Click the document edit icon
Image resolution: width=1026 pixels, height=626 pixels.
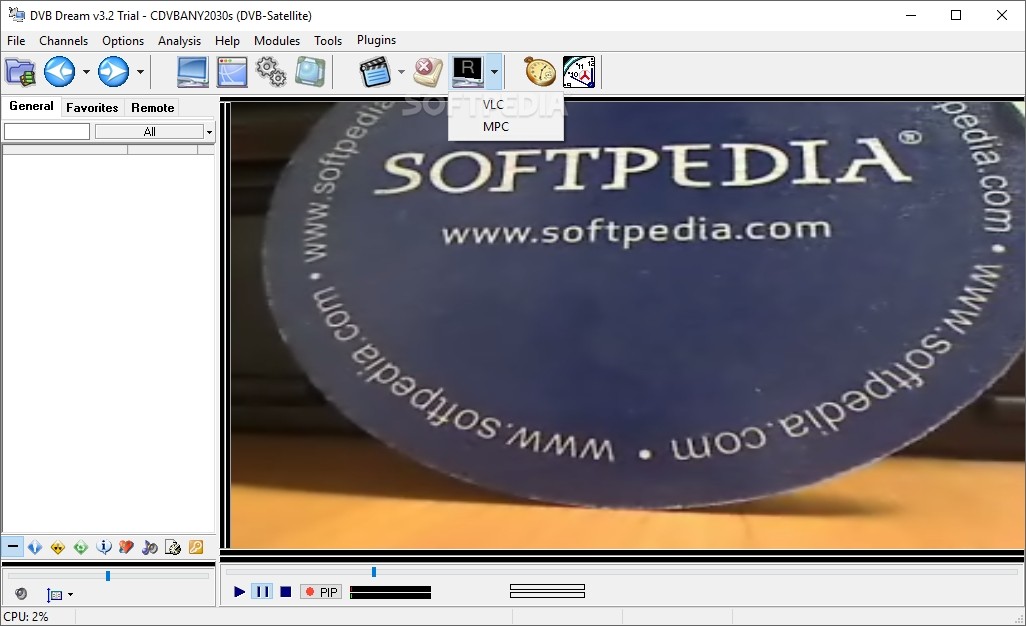pos(173,547)
